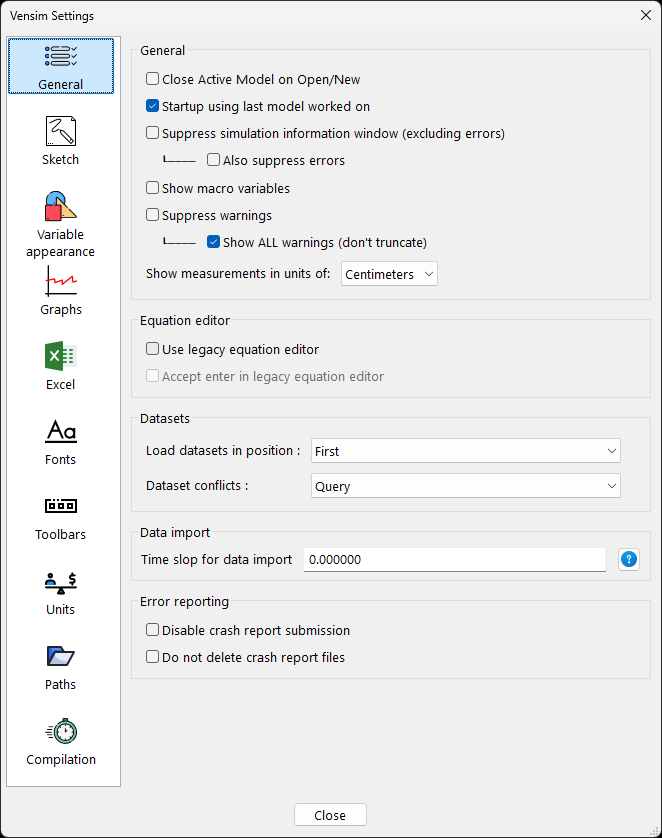Open the Load datasets in position dropdown
Screen dimensions: 662x838
coord(466,451)
